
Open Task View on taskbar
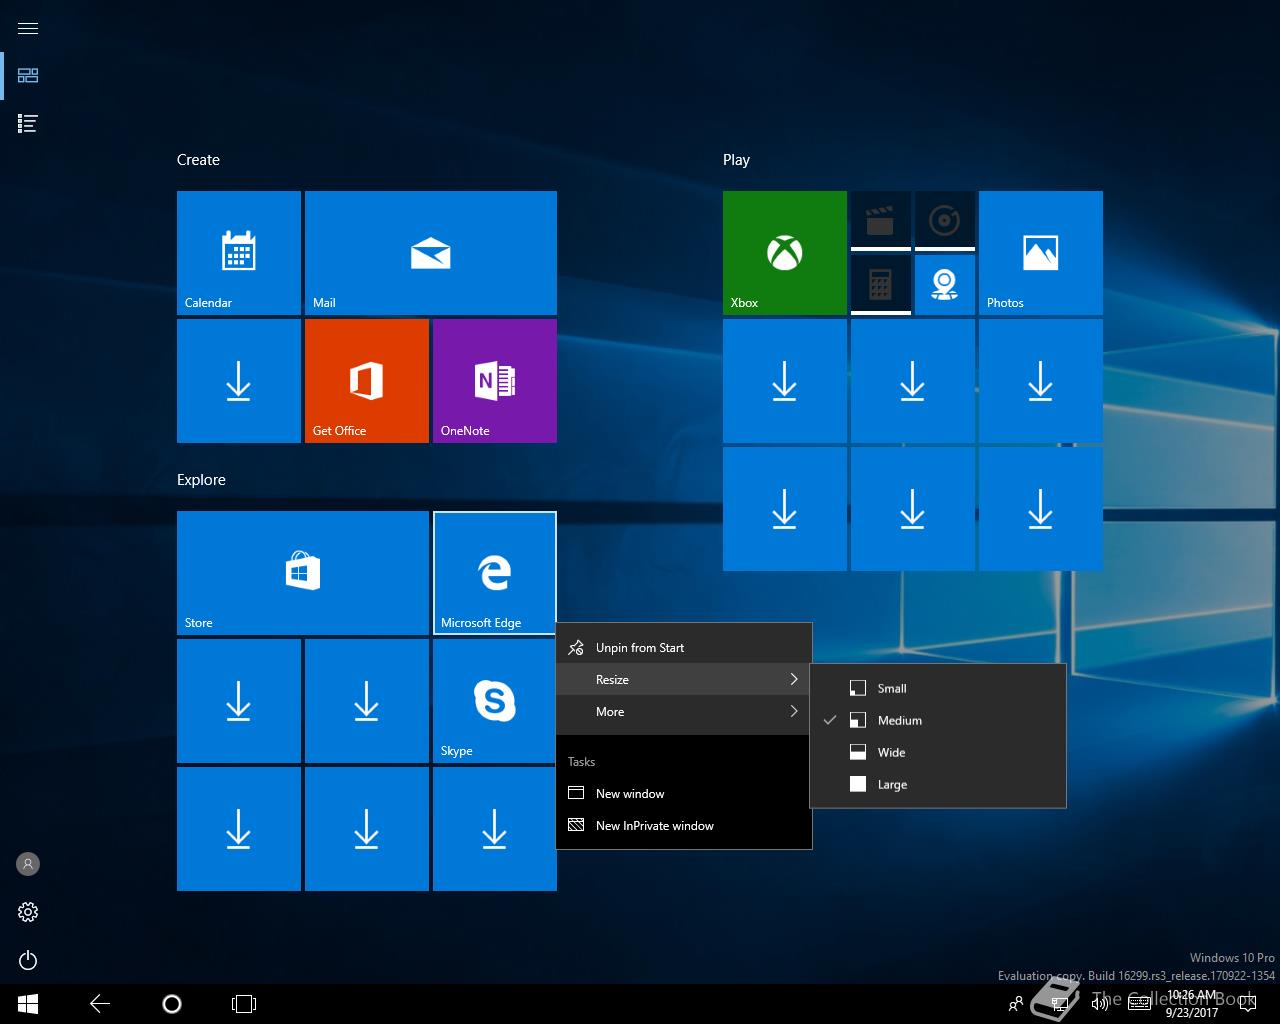click(244, 1004)
